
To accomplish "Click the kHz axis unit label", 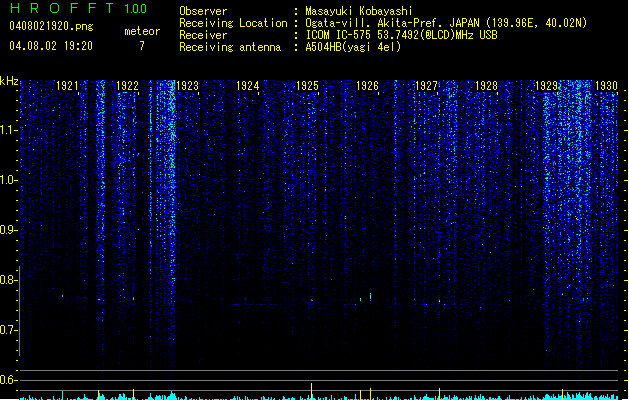I will pyautogui.click(x=9, y=81).
